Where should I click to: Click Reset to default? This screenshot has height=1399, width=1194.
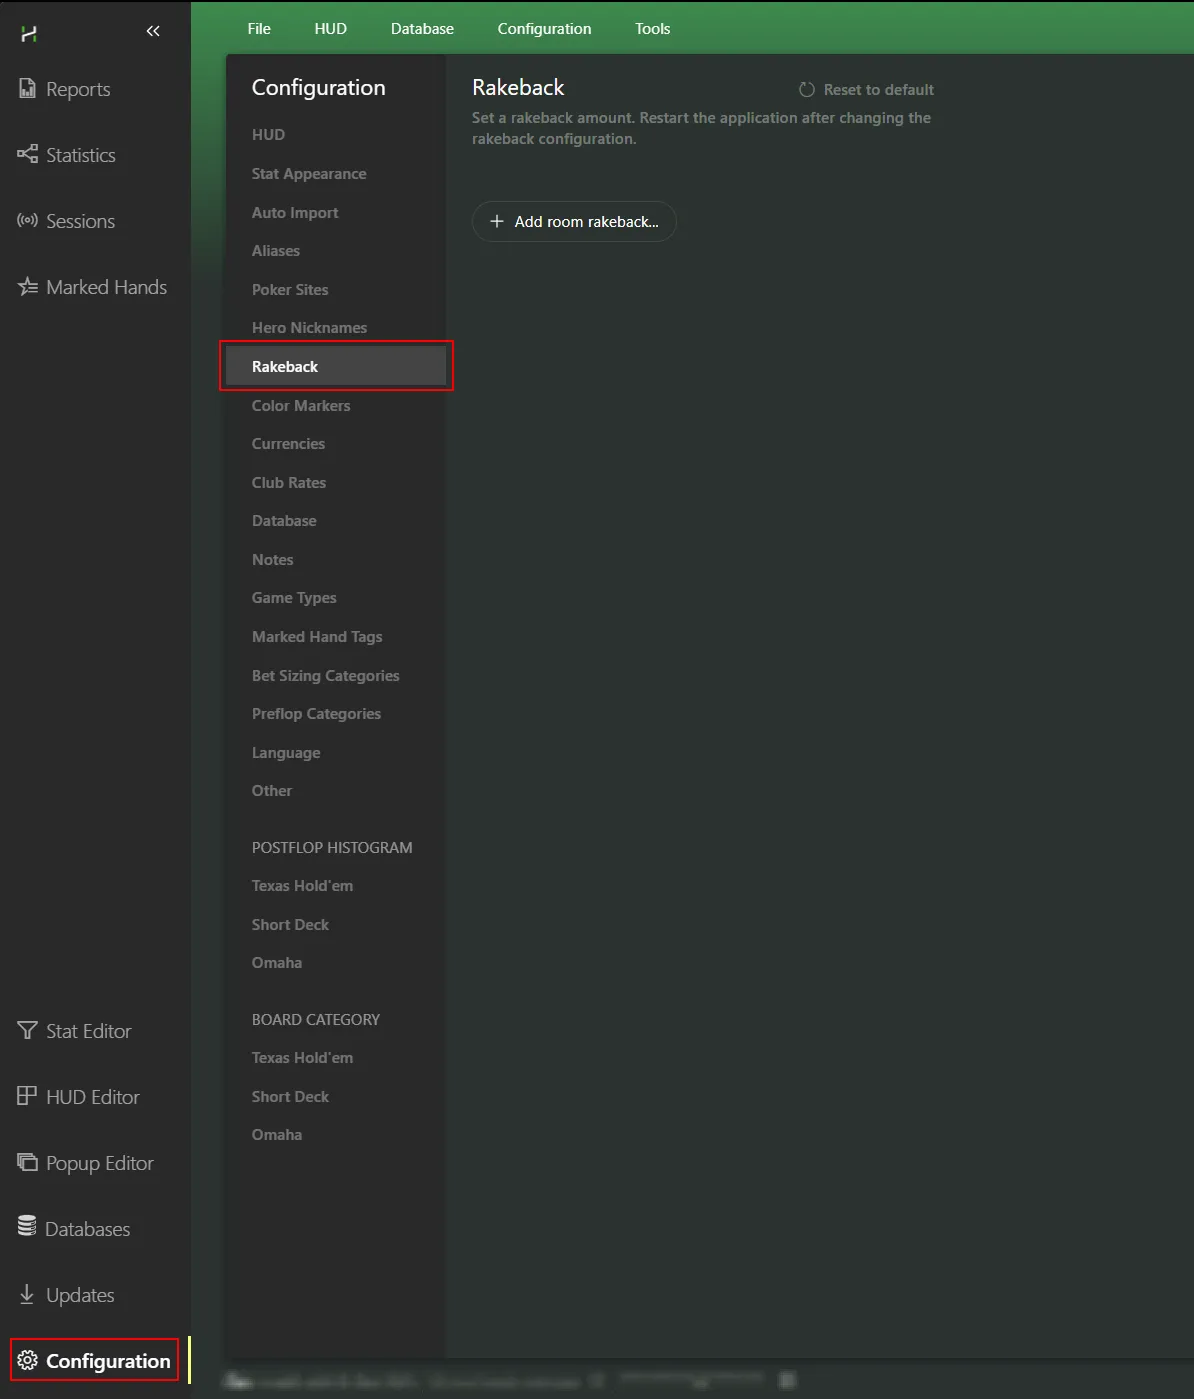coord(866,90)
